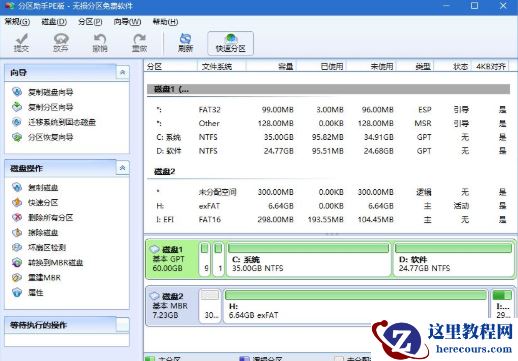Click the 撤销 (undo) toolbar icon

[100, 43]
